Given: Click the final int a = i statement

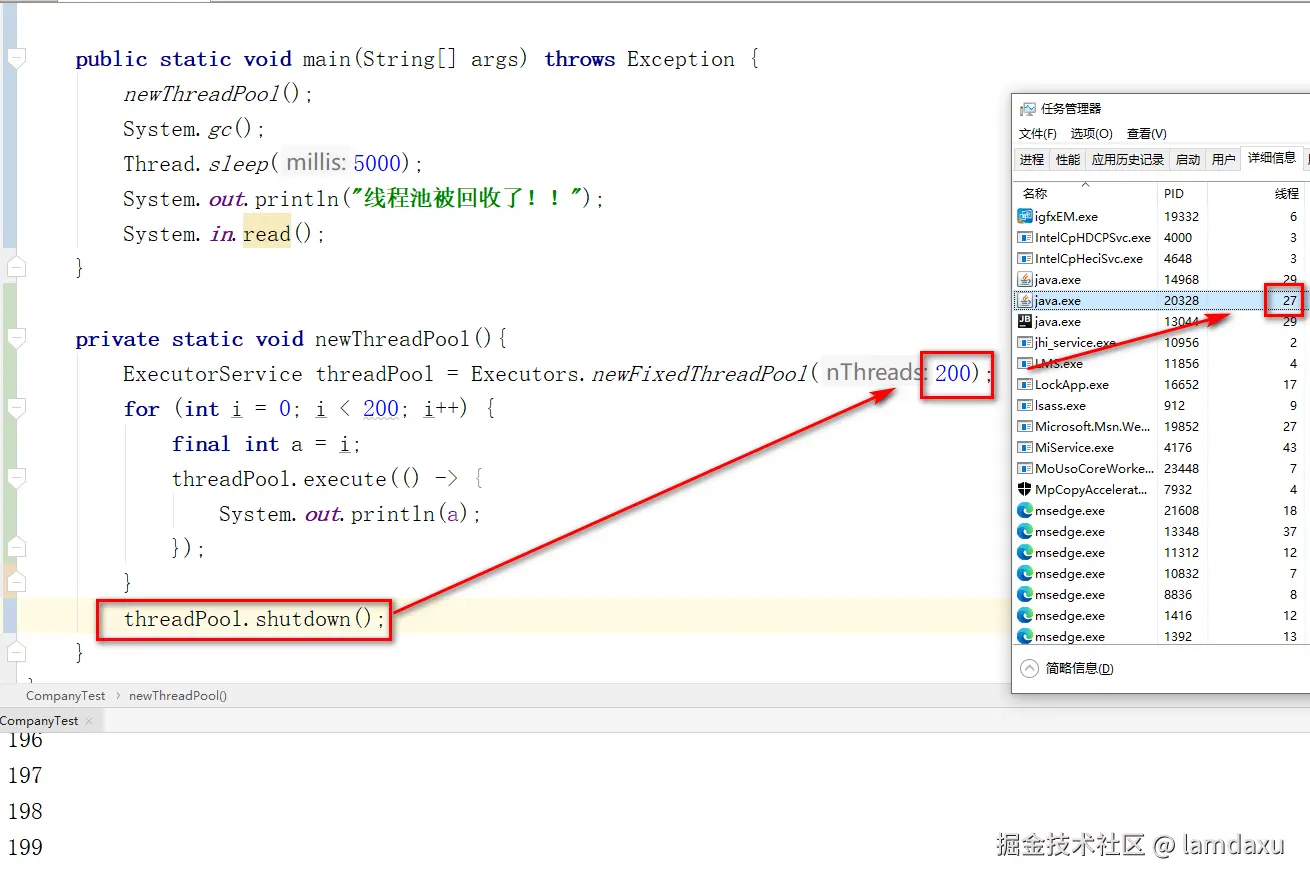Looking at the screenshot, I should coord(266,444).
